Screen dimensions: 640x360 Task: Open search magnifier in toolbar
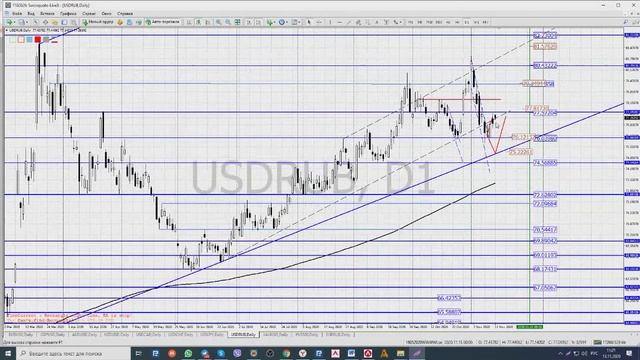pos(626,22)
